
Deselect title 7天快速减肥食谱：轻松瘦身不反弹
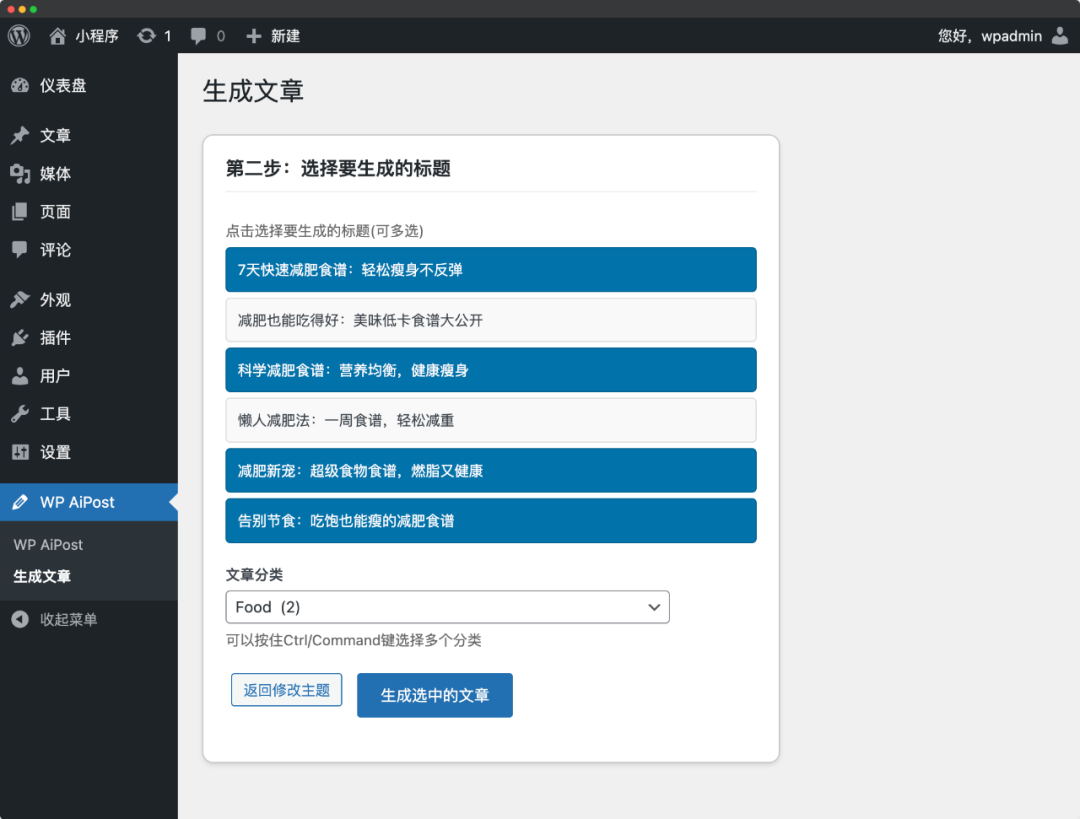click(490, 269)
